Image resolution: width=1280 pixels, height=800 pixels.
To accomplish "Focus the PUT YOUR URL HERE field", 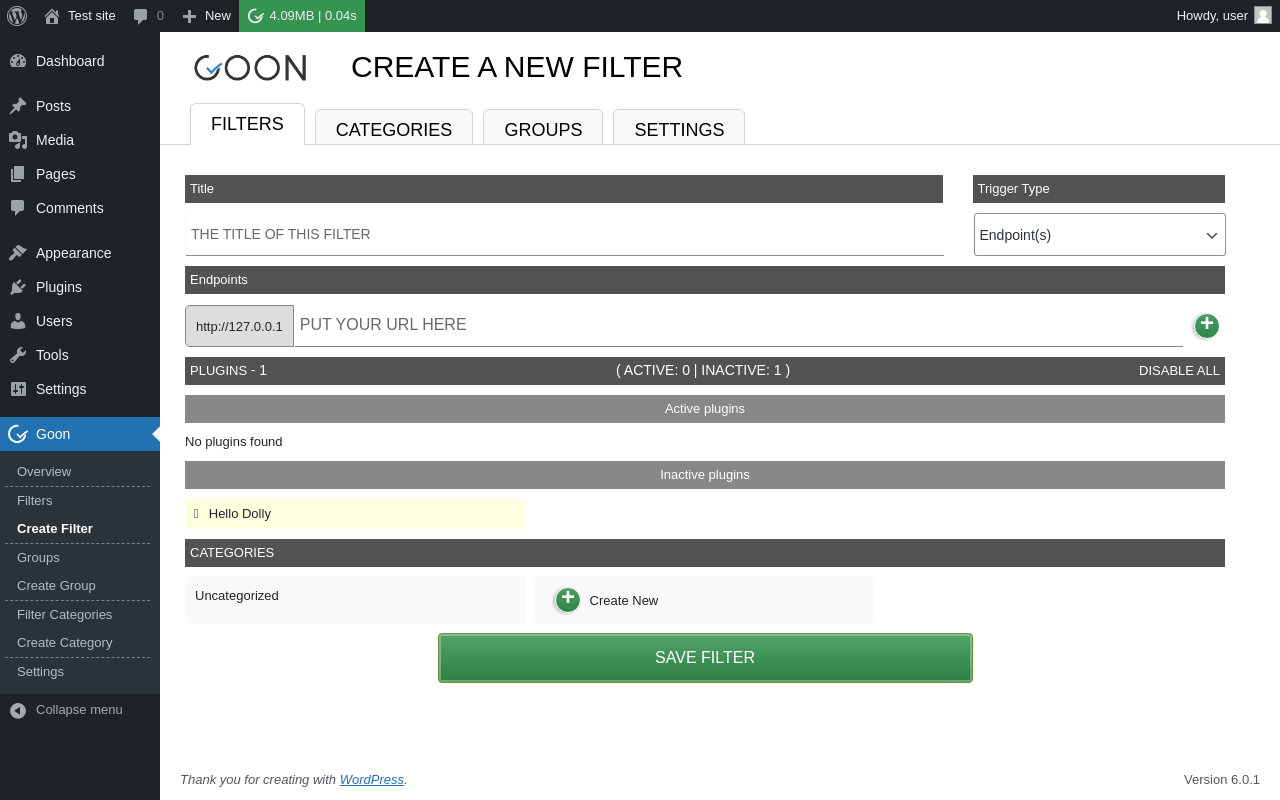I will point(739,325).
